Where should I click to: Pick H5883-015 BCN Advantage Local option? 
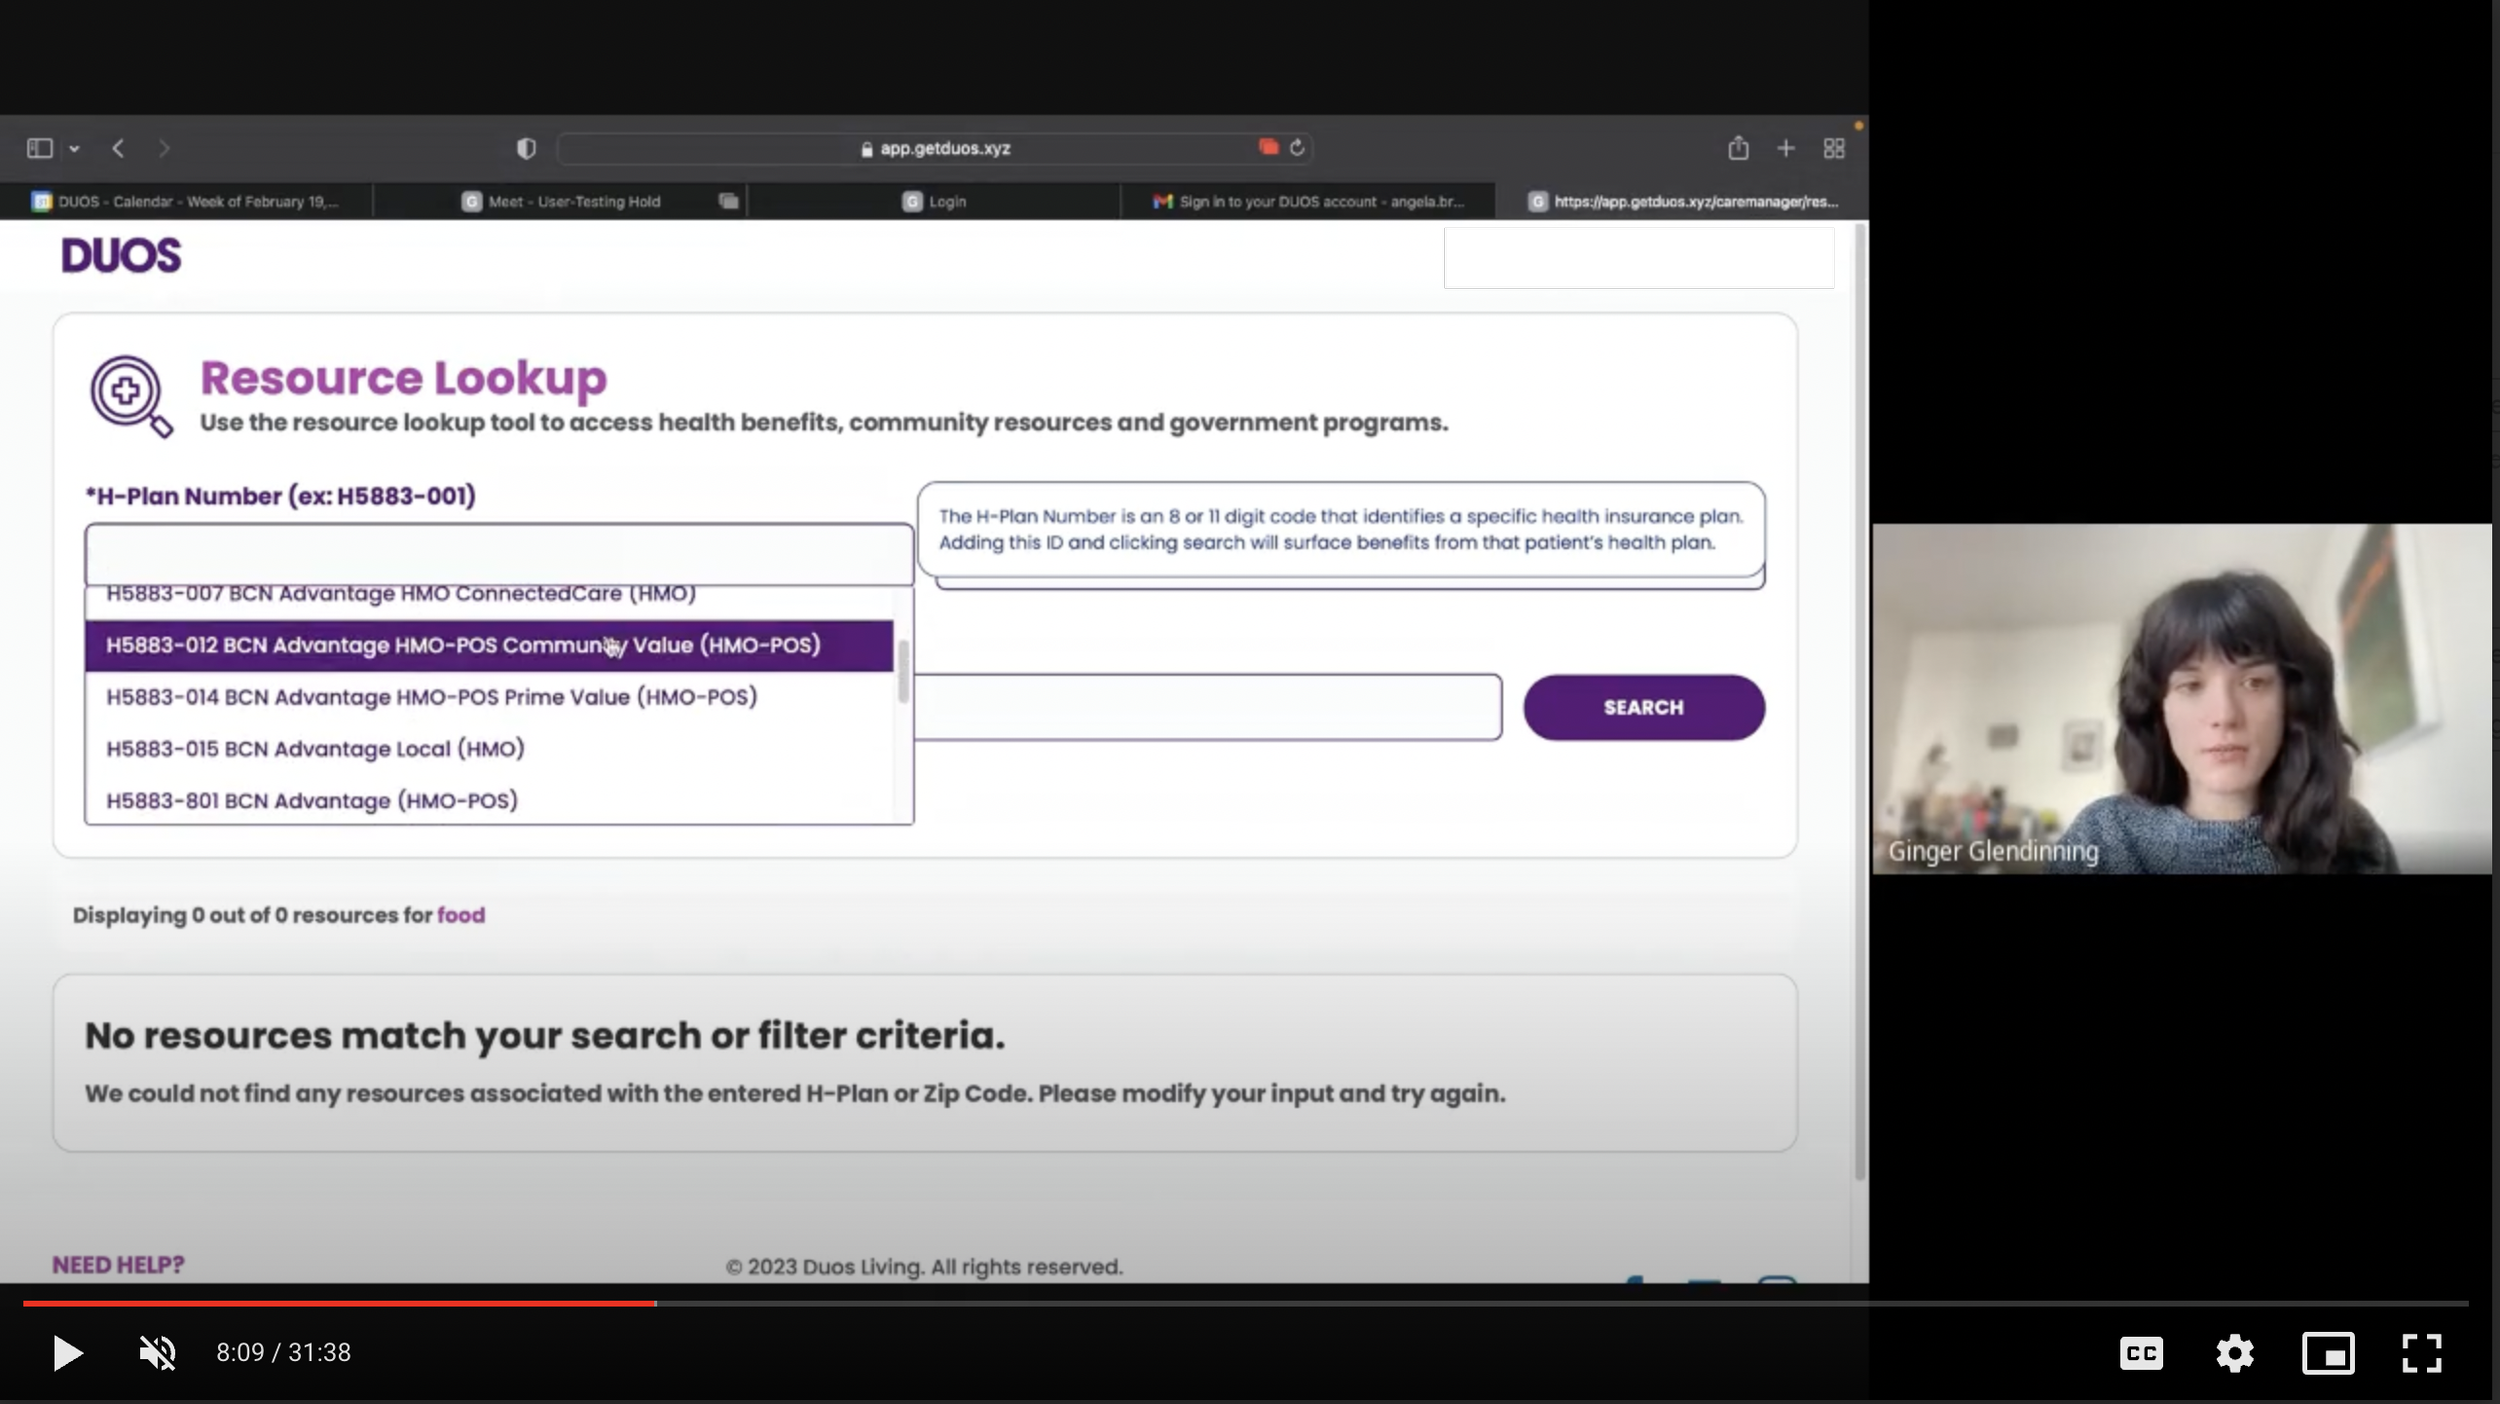click(315, 749)
